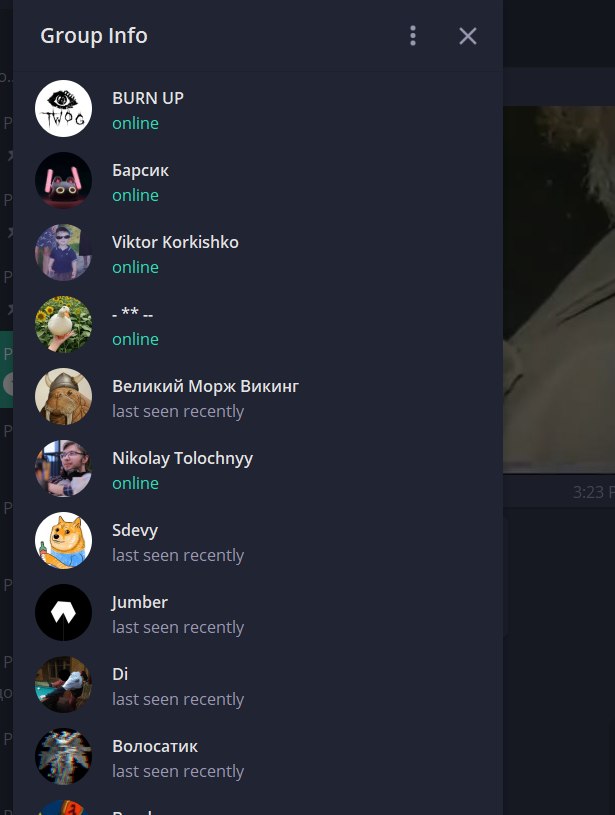Click Барсик's black cat avatar
615x815 pixels.
(63, 180)
